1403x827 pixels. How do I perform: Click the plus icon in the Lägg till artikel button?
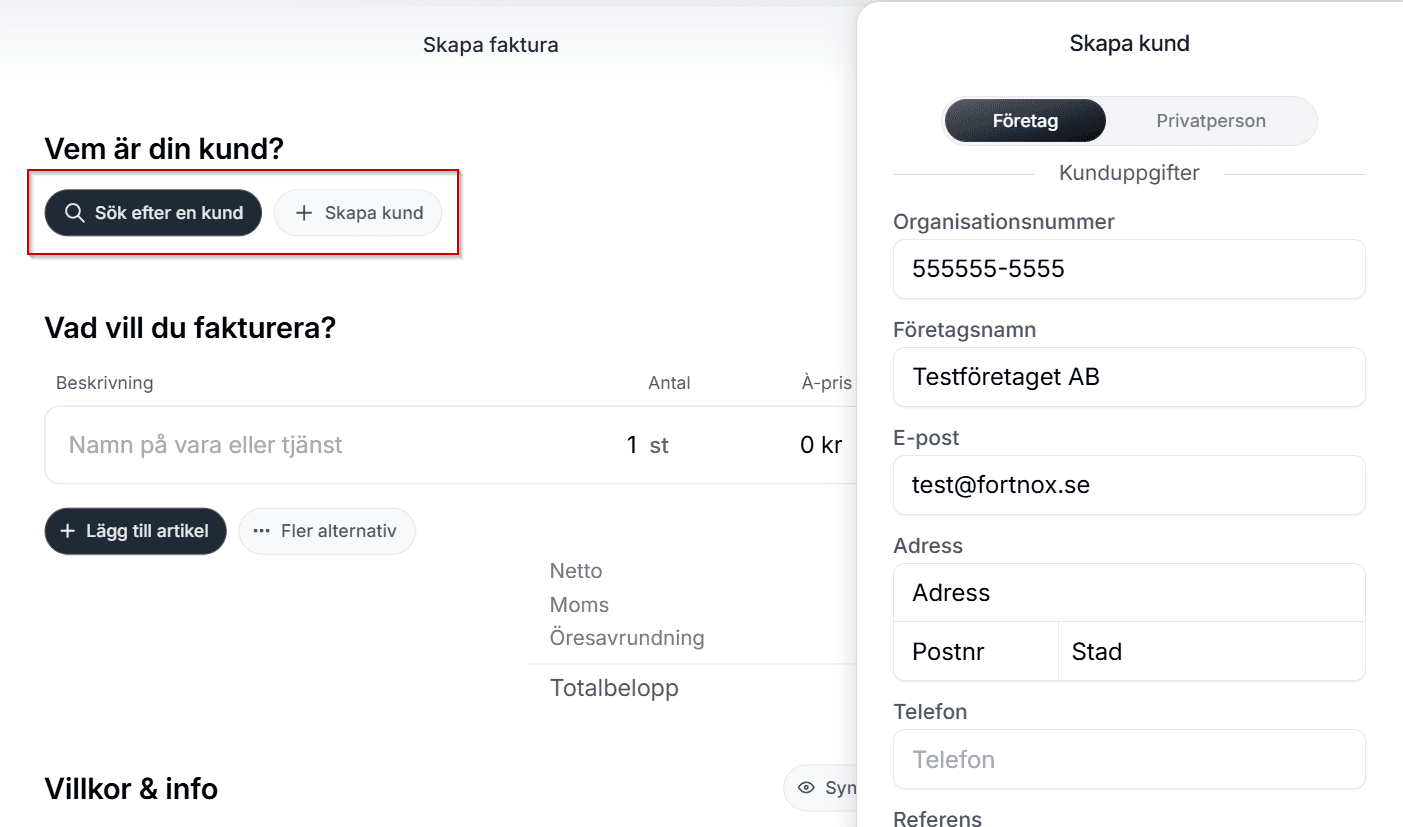tap(68, 531)
